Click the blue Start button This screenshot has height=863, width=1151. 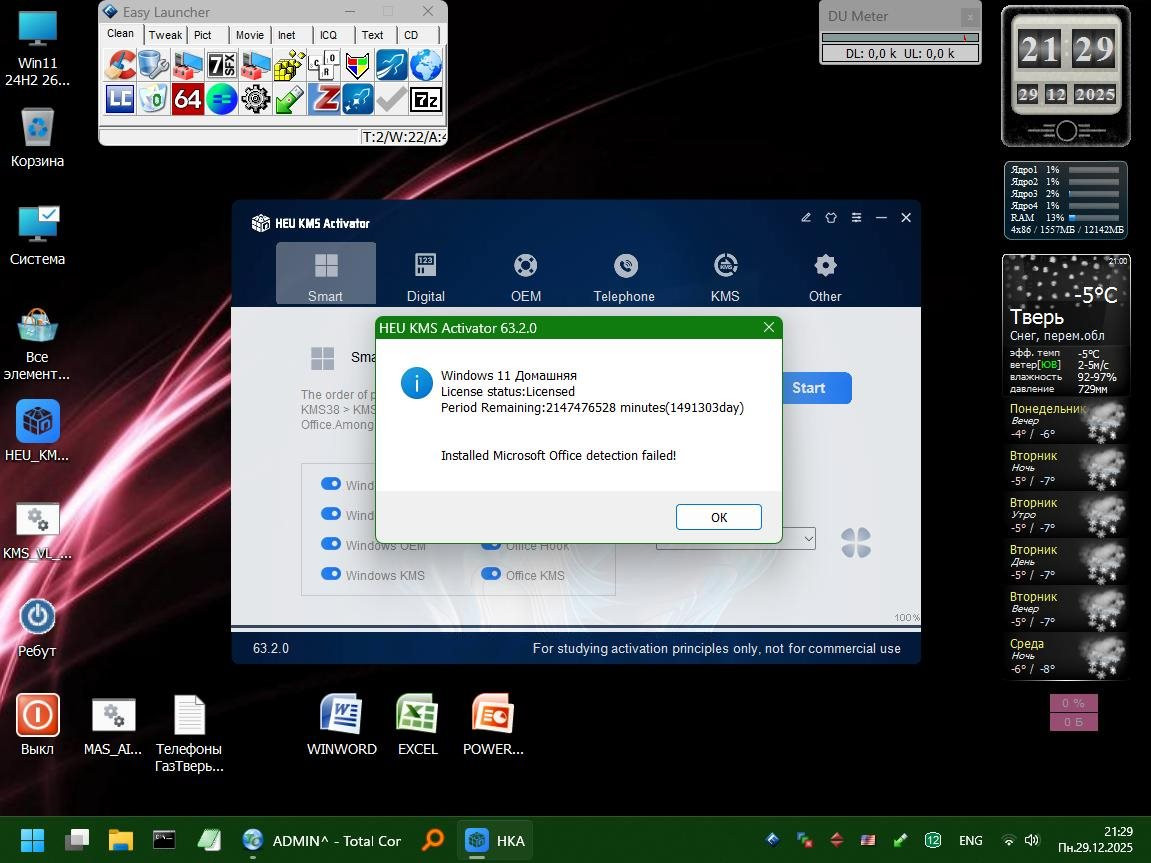tap(815, 388)
